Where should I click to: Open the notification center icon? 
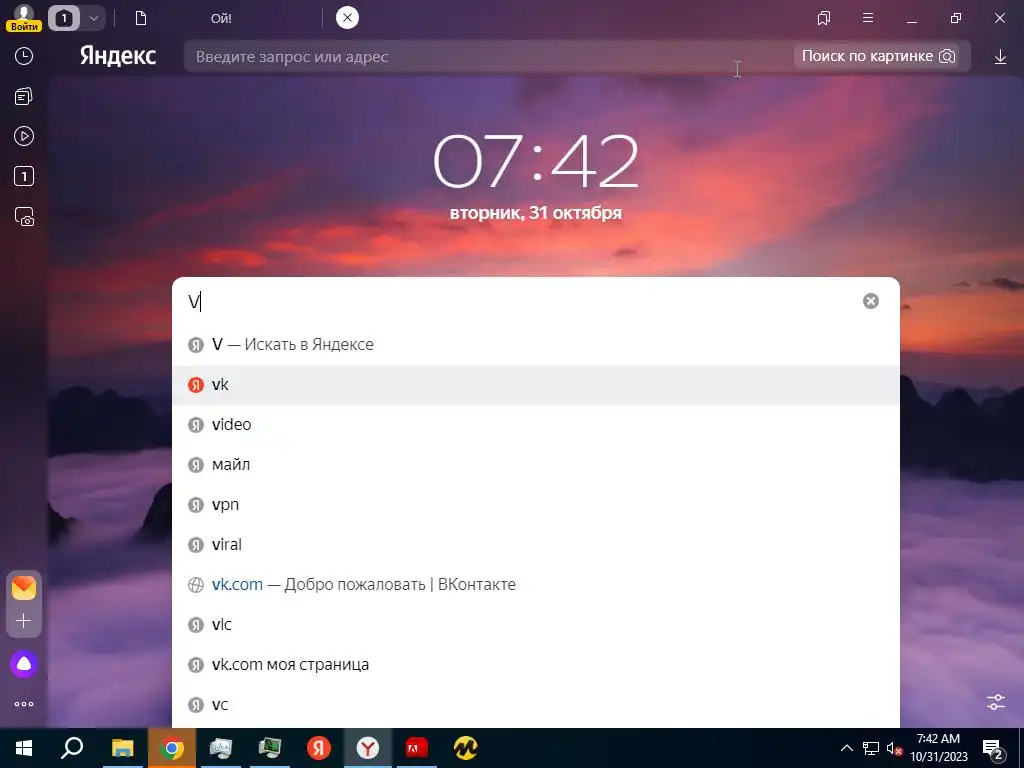point(993,749)
